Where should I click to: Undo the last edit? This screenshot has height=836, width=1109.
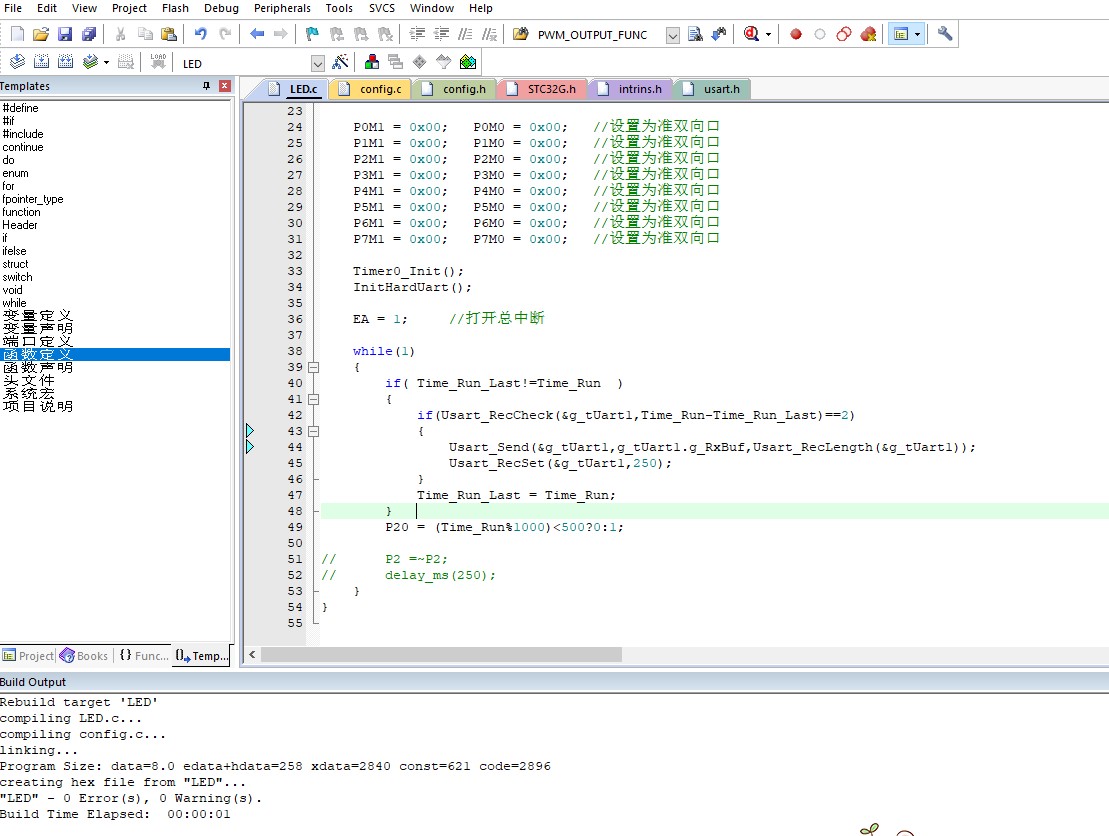coord(201,34)
